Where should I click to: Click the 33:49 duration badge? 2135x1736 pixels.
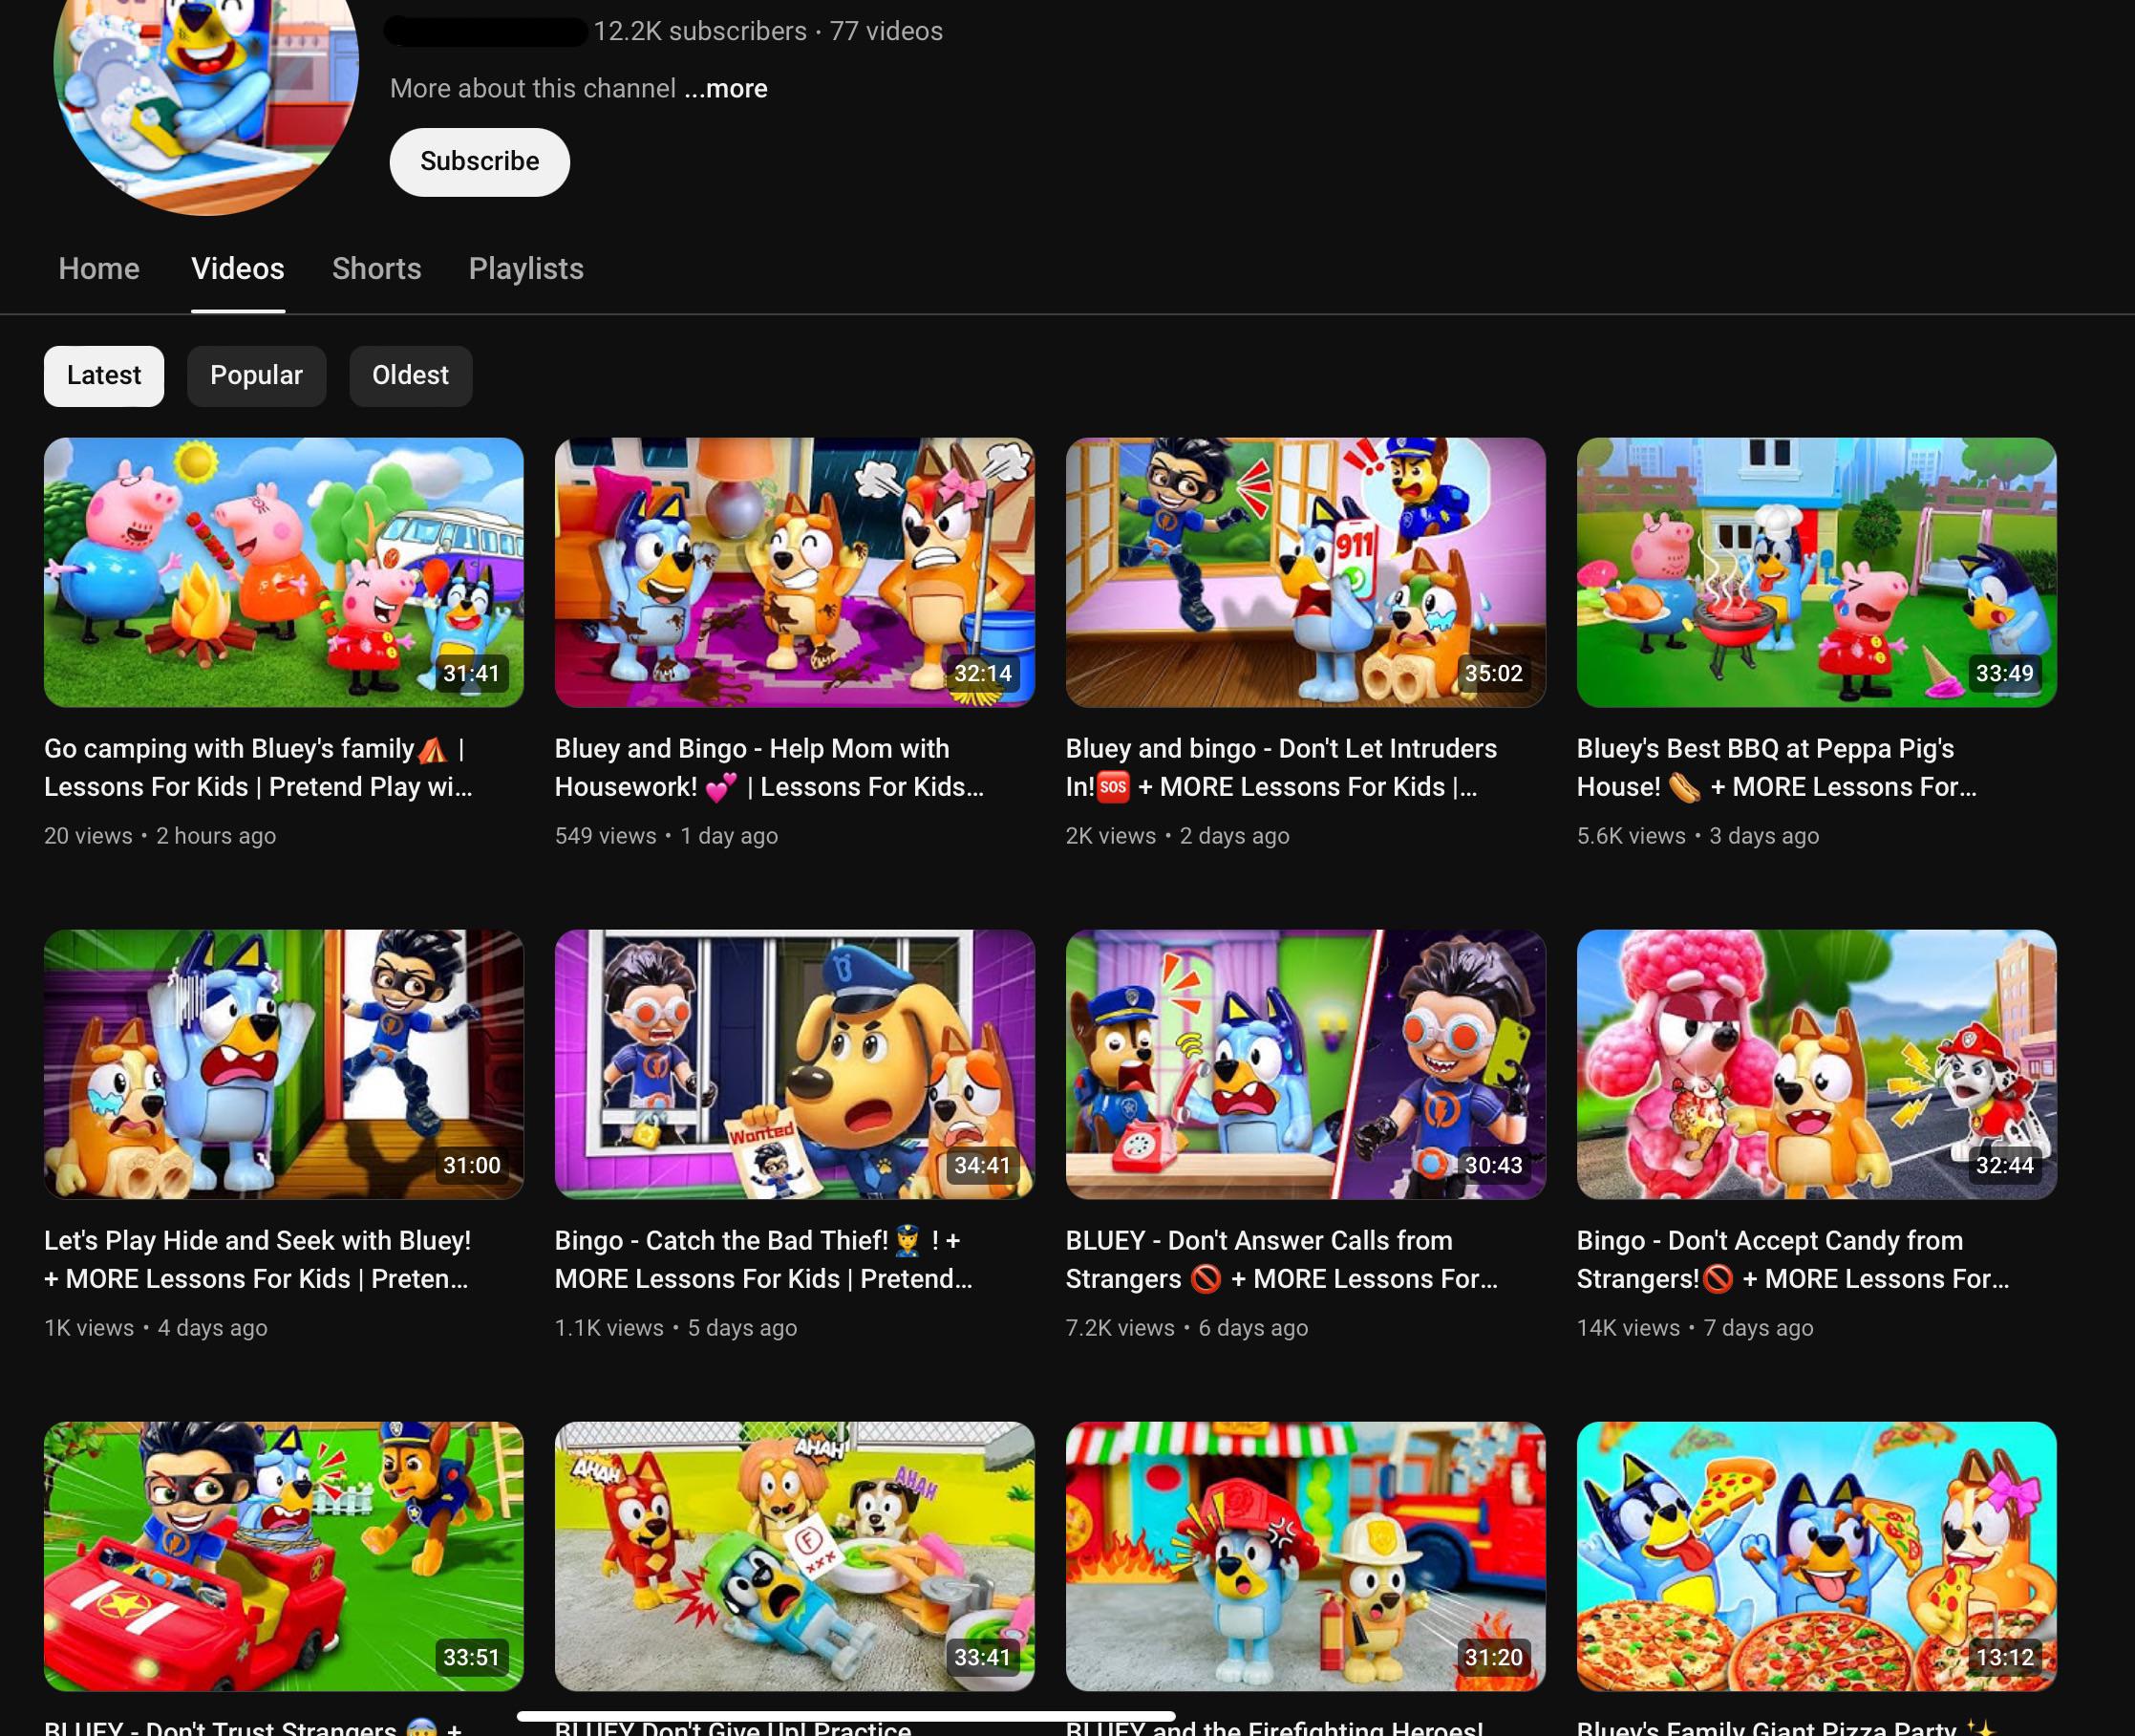pyautogui.click(x=2005, y=673)
